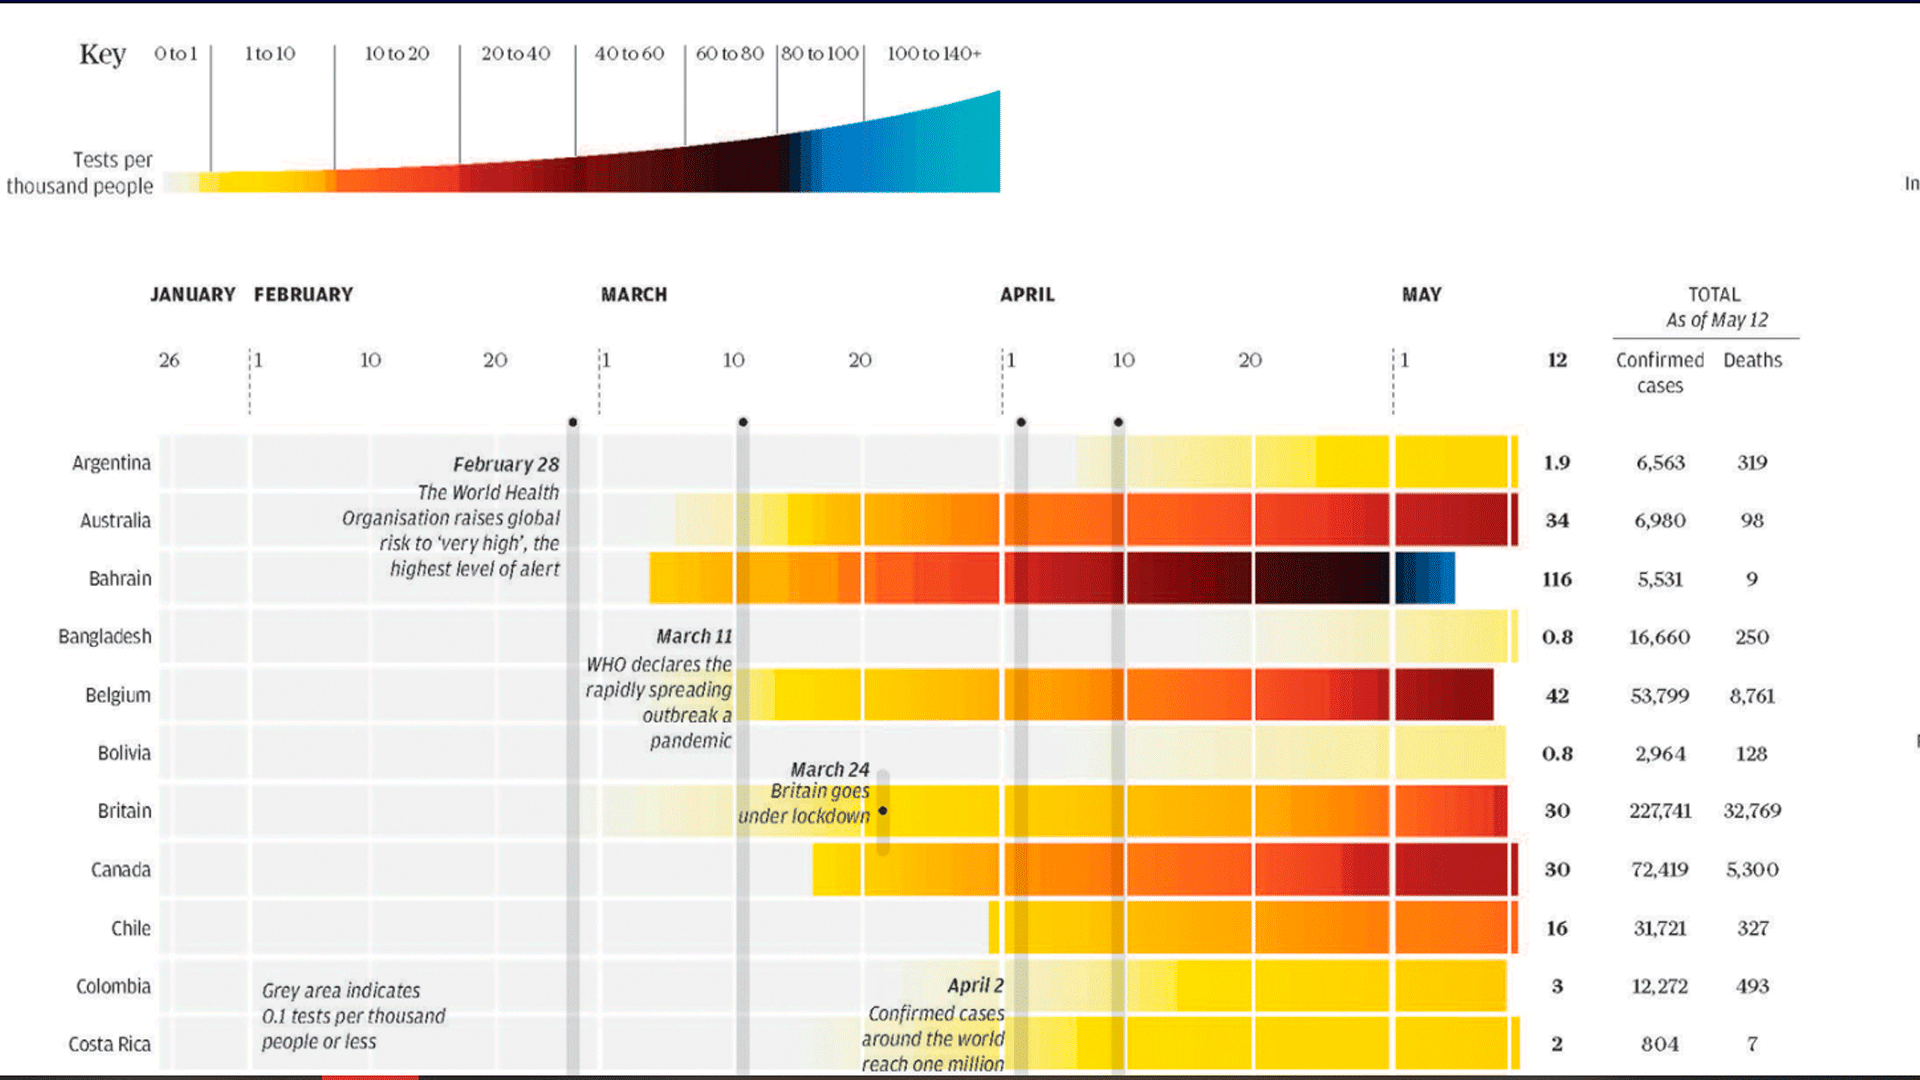Click the April 2 marker dot
This screenshot has width=1920, height=1080.
[1021, 422]
